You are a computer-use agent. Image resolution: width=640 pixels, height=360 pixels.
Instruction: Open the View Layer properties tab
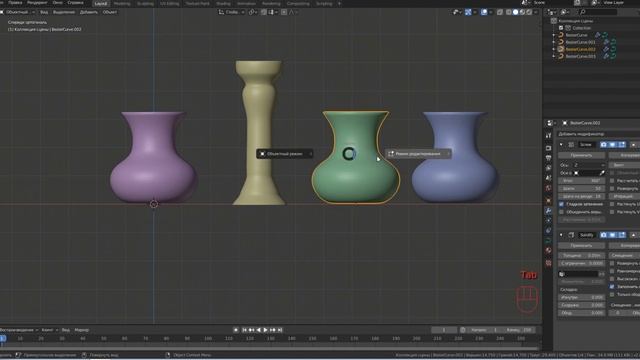[x=549, y=168]
